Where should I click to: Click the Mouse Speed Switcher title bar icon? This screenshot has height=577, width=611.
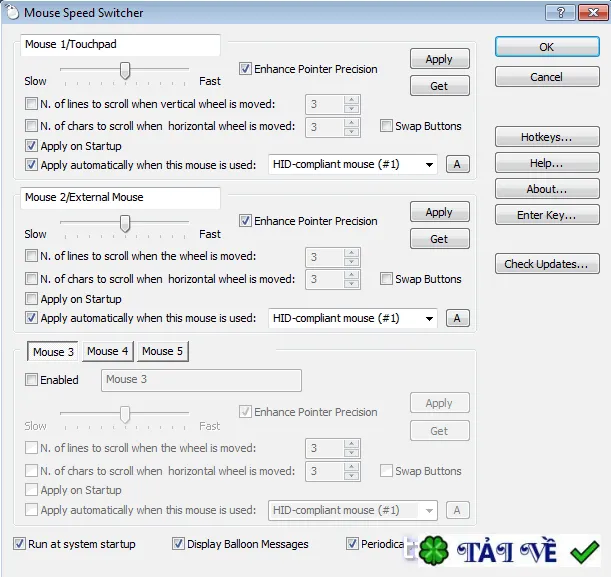pos(12,12)
